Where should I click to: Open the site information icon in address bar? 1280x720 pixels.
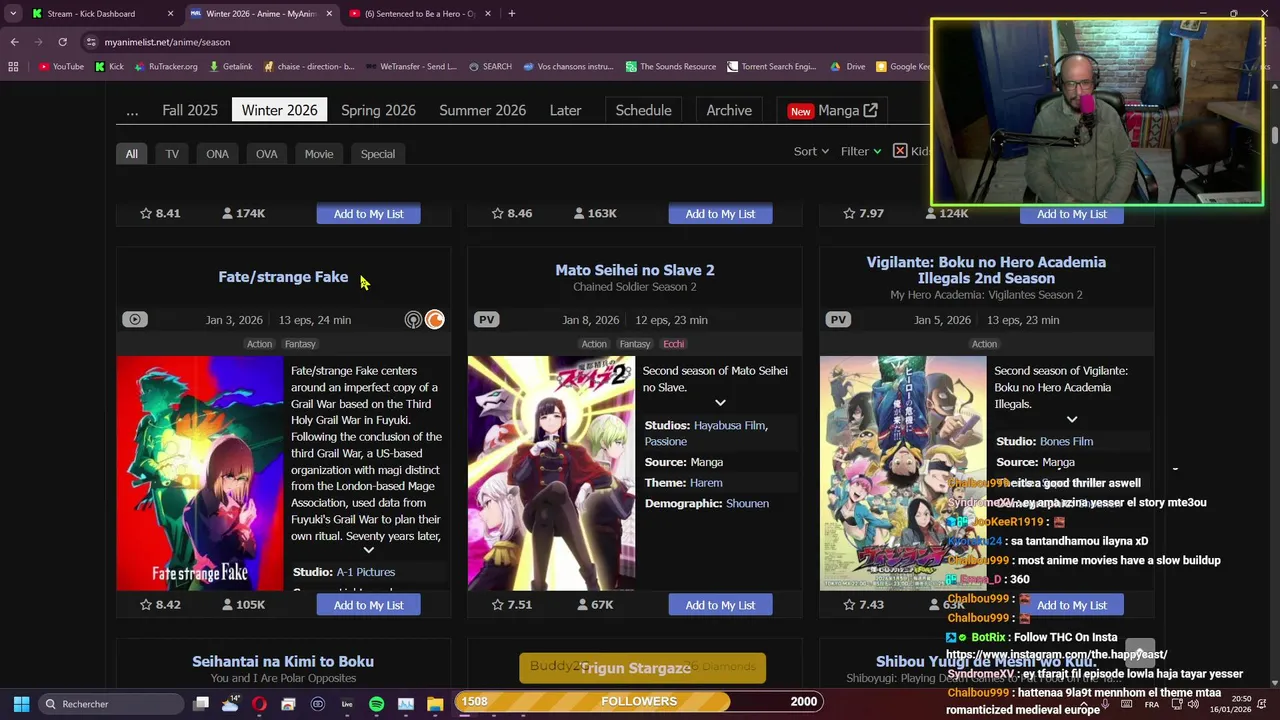pos(91,42)
